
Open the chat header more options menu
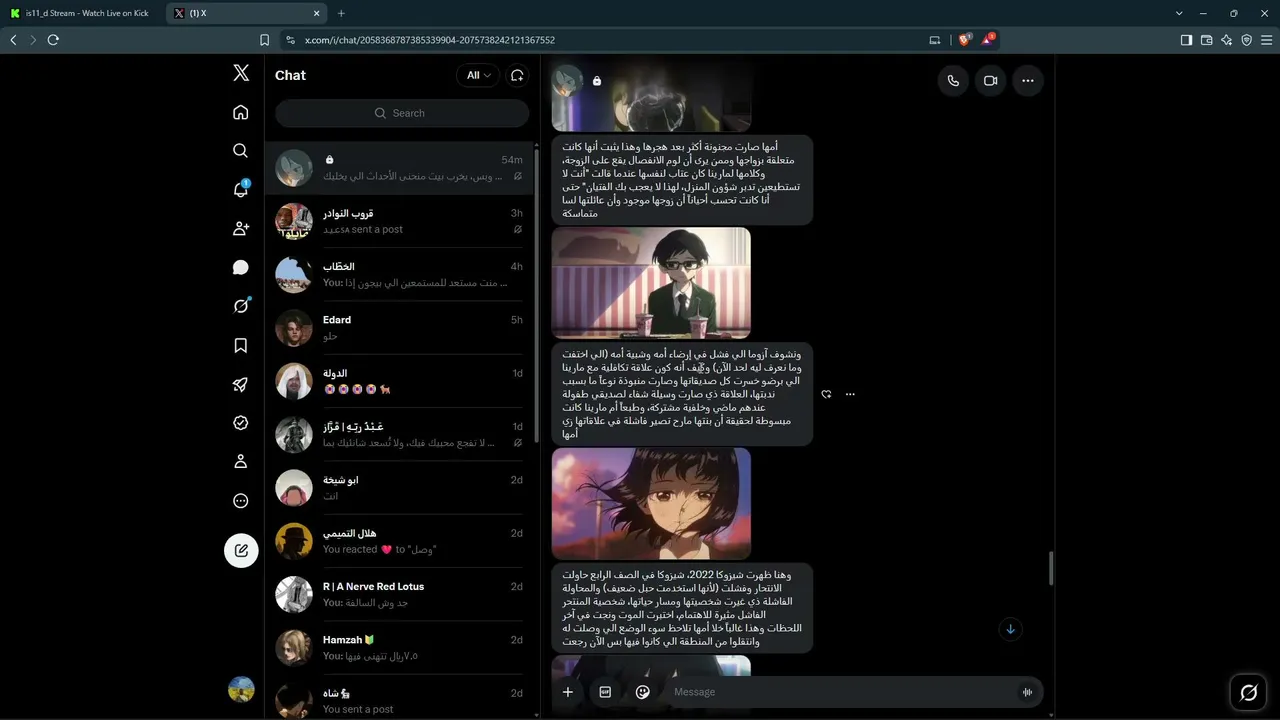1027,81
